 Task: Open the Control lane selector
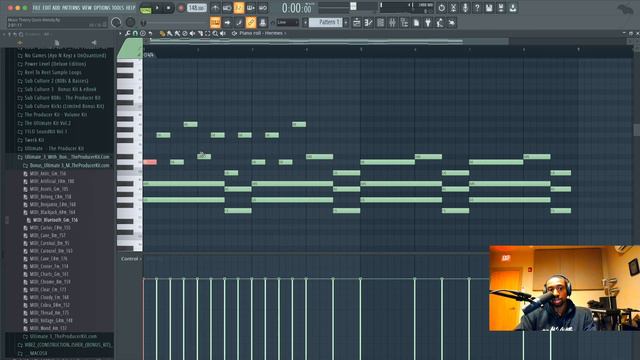coord(131,259)
